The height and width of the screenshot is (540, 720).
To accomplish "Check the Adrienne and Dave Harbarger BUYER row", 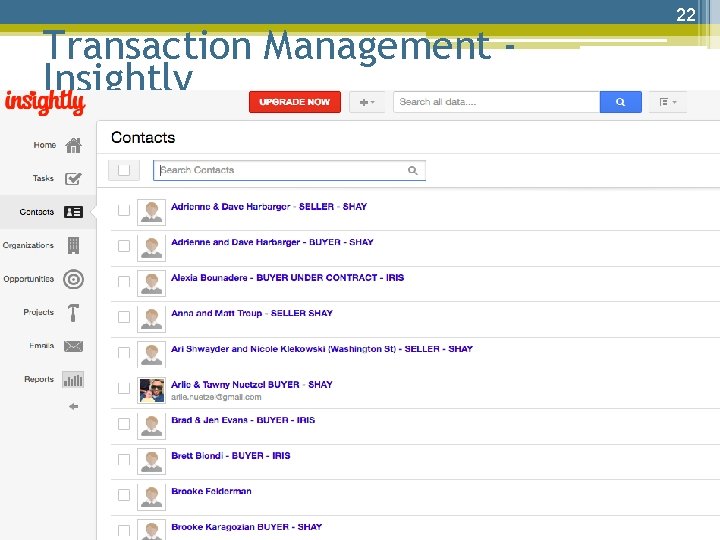I will point(124,246).
